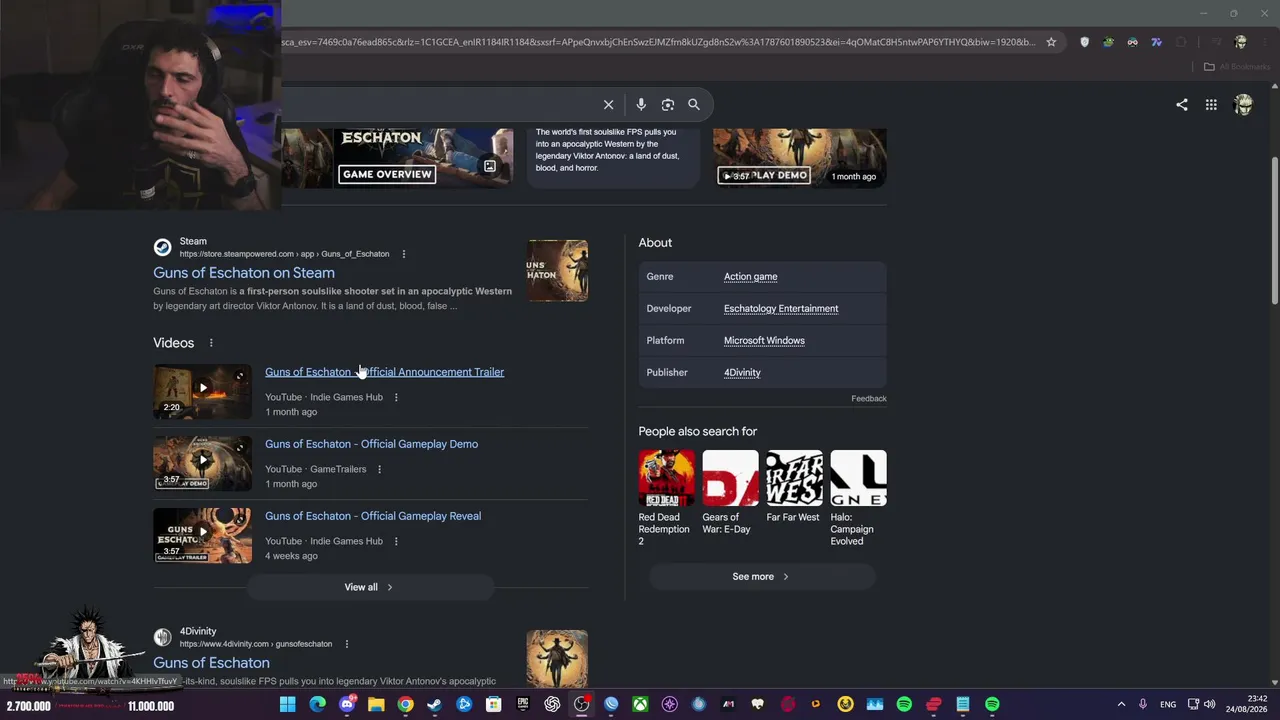The height and width of the screenshot is (720, 1280).
Task: Open more options for the Videos section
Action: click(x=211, y=343)
